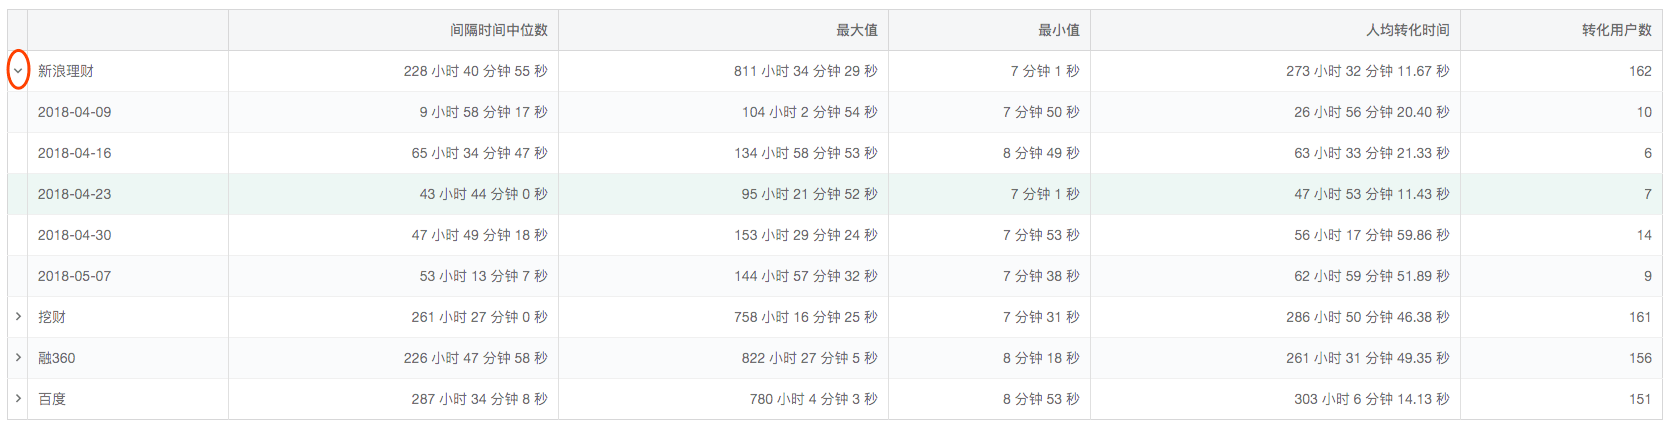Click the 最大值 column header
This screenshot has width=1671, height=431.
[x=857, y=30]
